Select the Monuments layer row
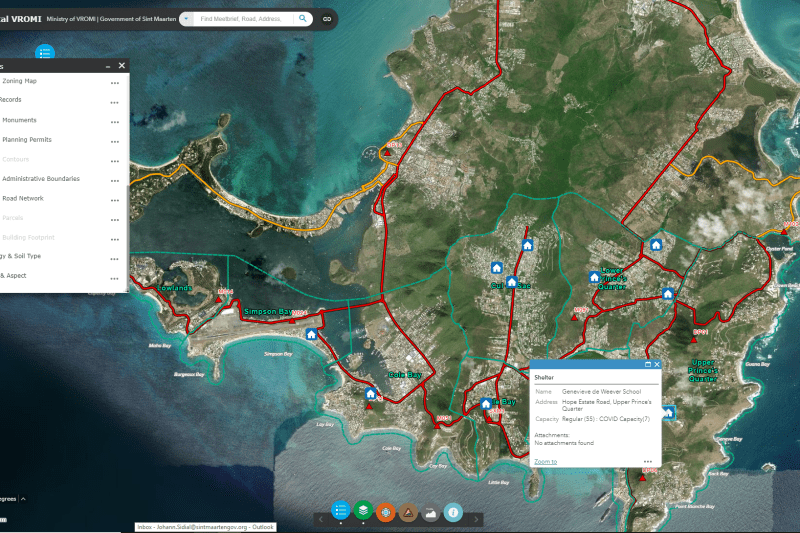The image size is (800, 533). point(61,120)
